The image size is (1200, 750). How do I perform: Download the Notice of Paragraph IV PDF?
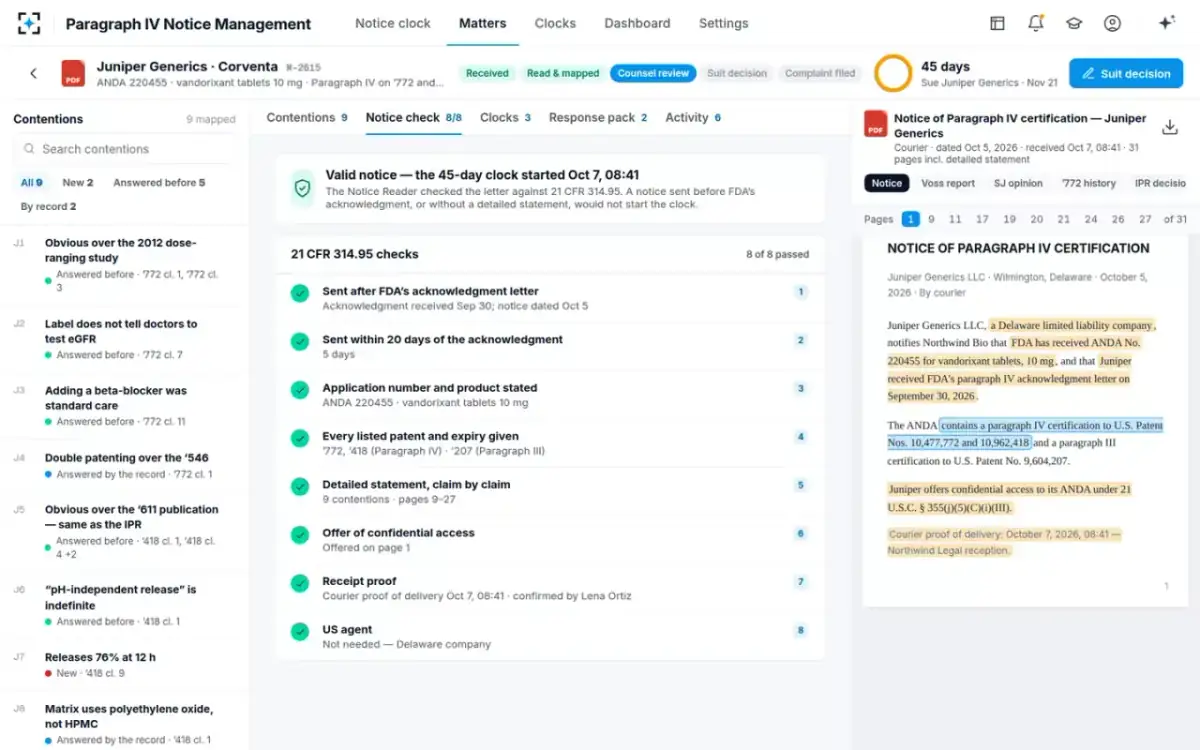click(1169, 127)
